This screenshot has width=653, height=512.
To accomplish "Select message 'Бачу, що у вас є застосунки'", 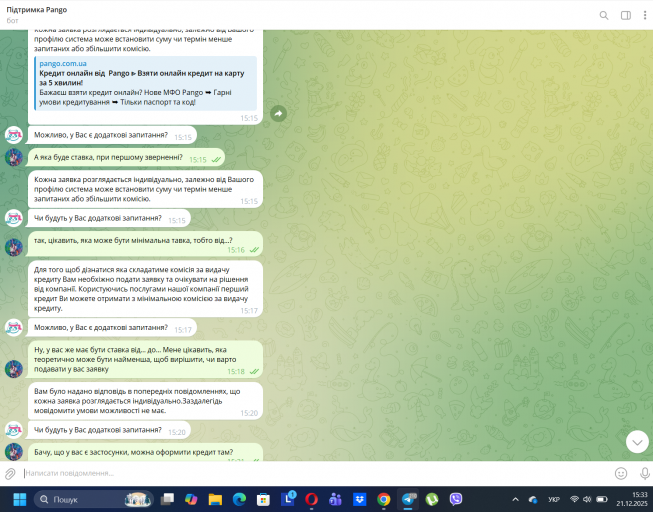I will pos(145,452).
